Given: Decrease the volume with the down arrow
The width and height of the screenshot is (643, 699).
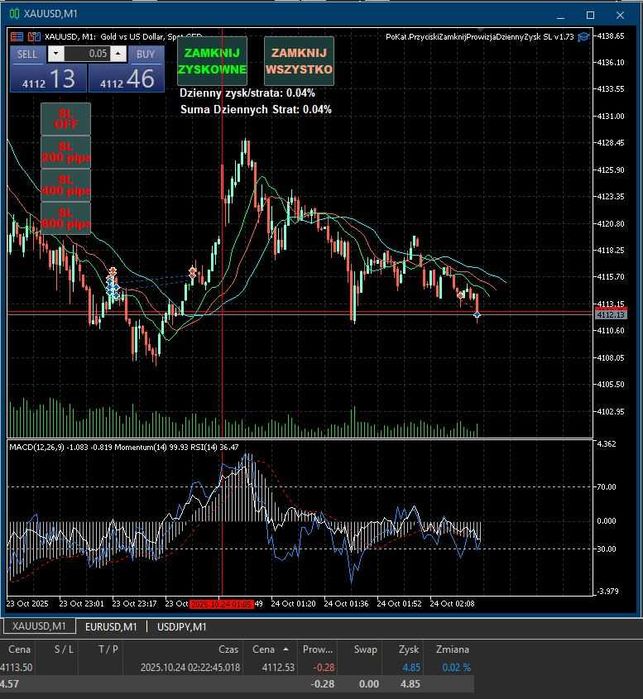Looking at the screenshot, I should coord(56,54).
